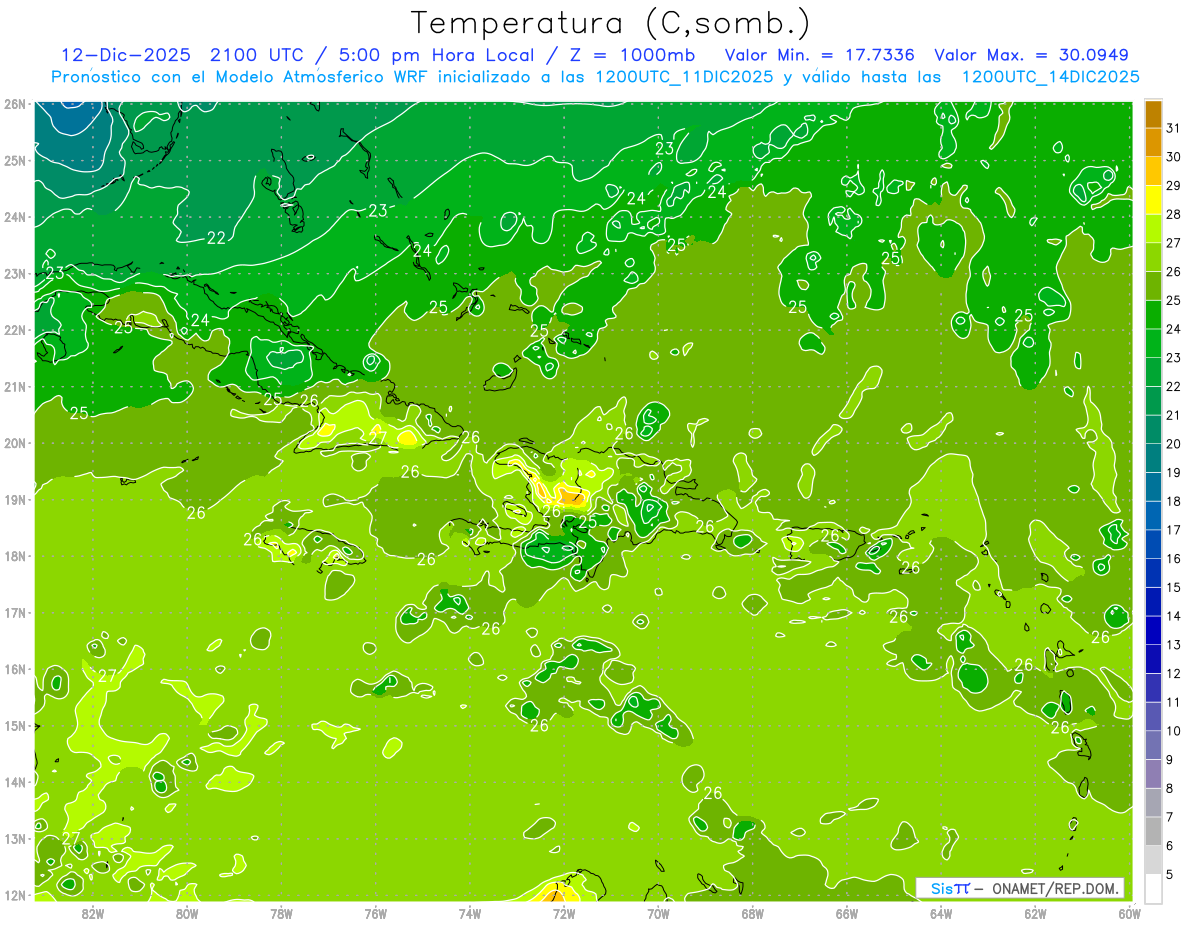Click the 70W longitude axis label

(658, 913)
